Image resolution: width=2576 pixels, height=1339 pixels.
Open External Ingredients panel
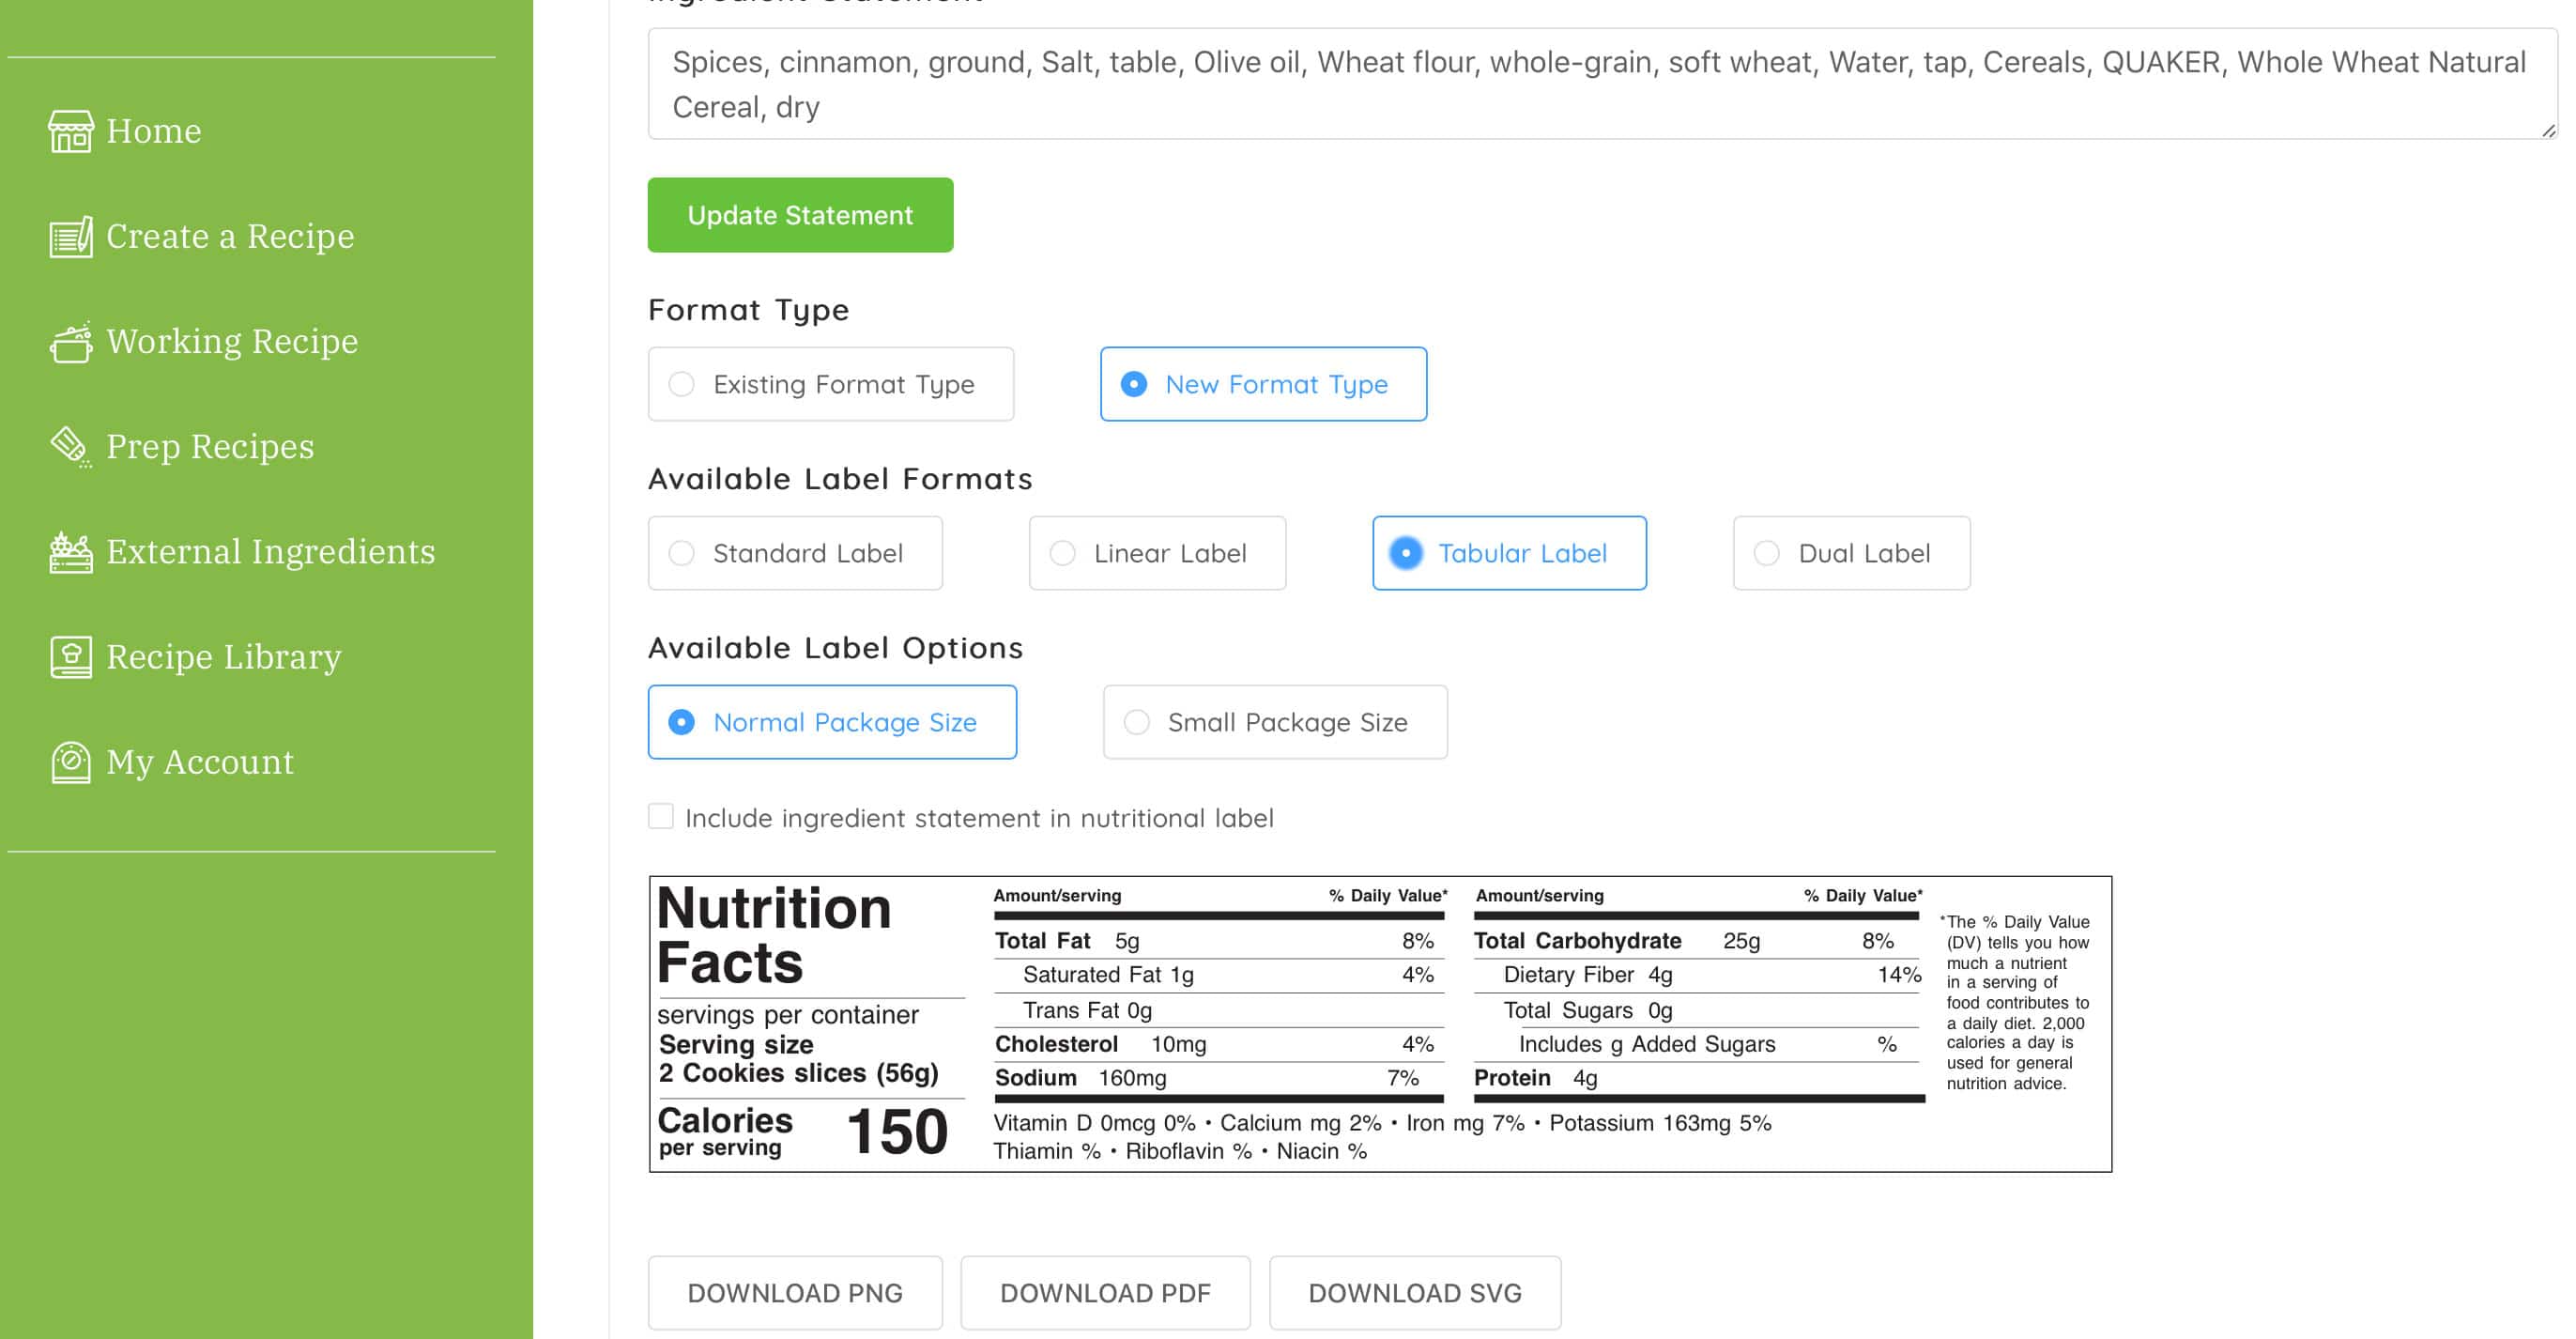(271, 551)
